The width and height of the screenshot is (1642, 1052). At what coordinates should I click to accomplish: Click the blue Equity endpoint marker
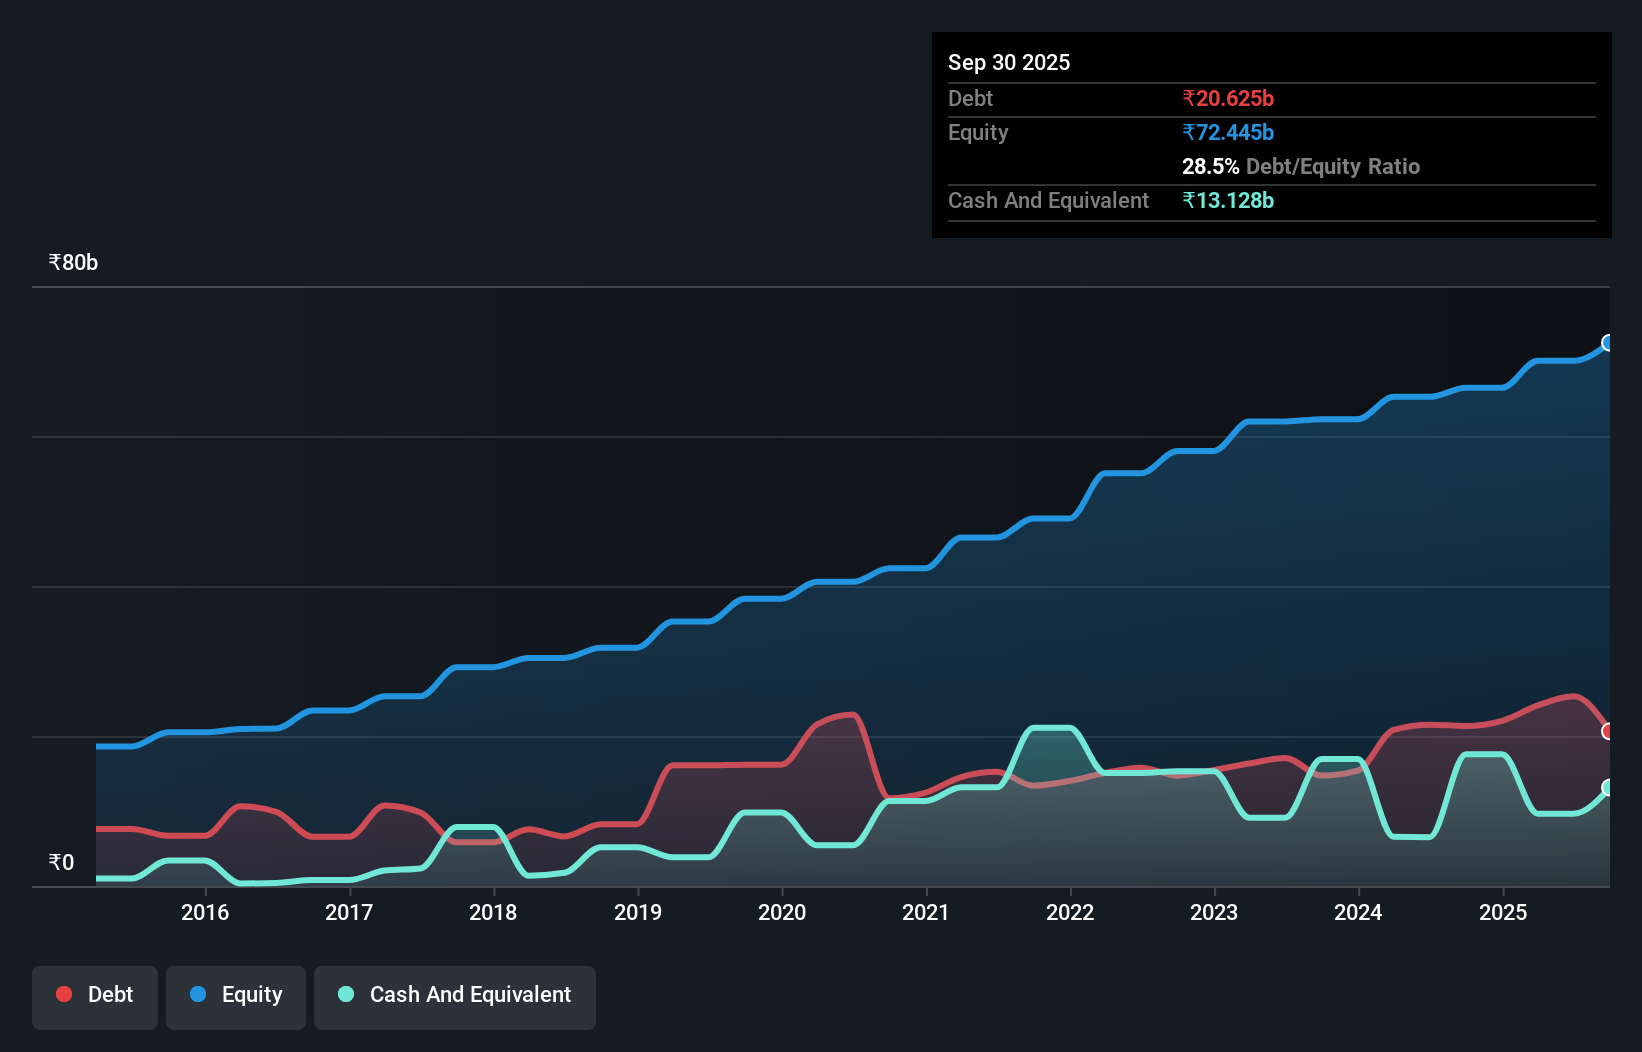(x=1608, y=343)
